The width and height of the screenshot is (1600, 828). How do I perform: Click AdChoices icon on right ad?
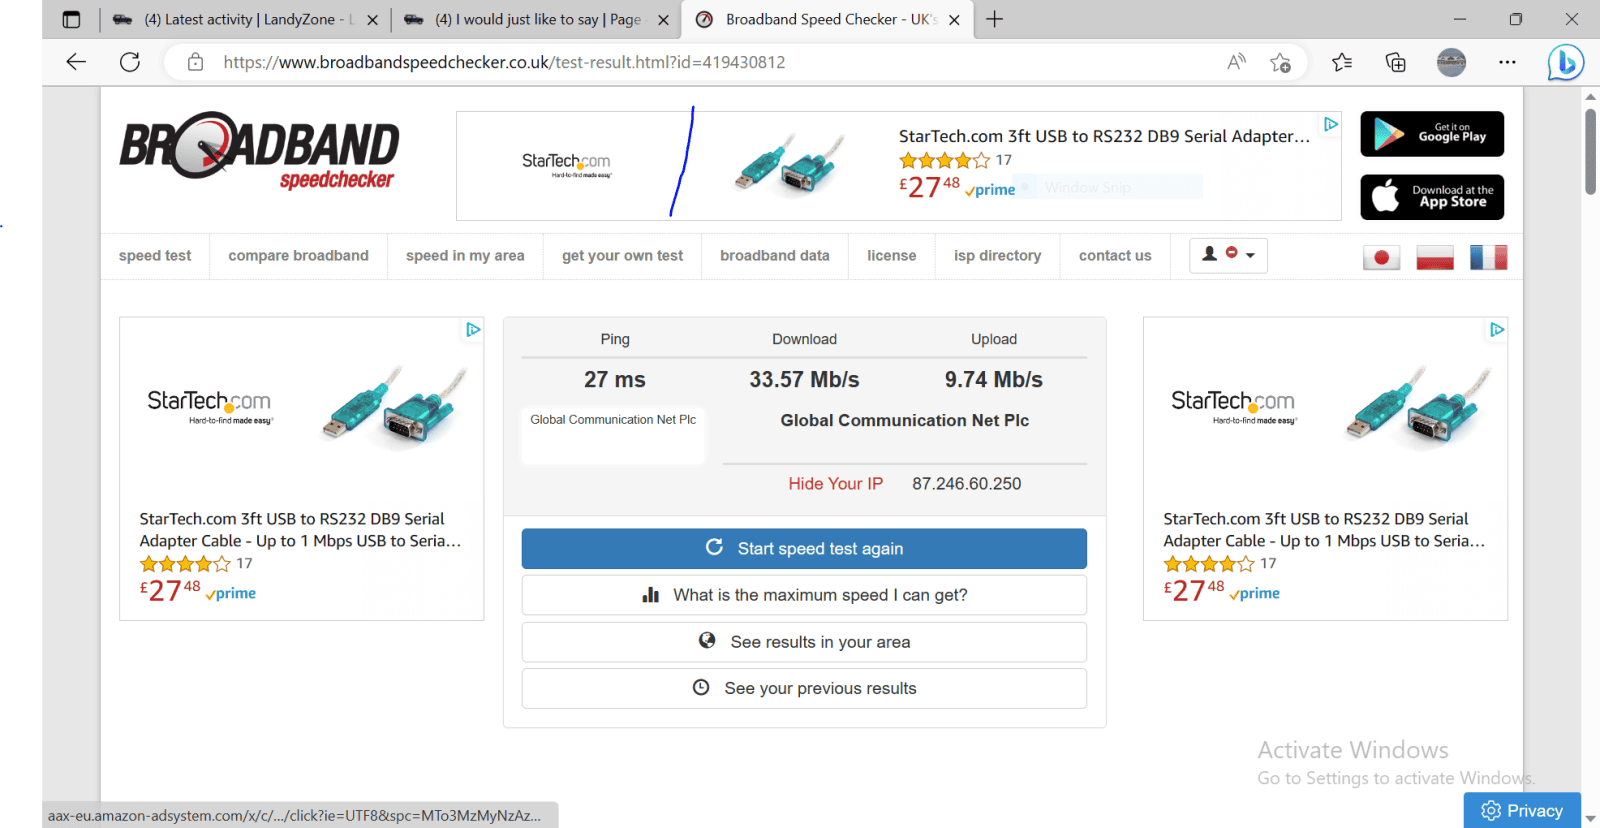[1497, 329]
